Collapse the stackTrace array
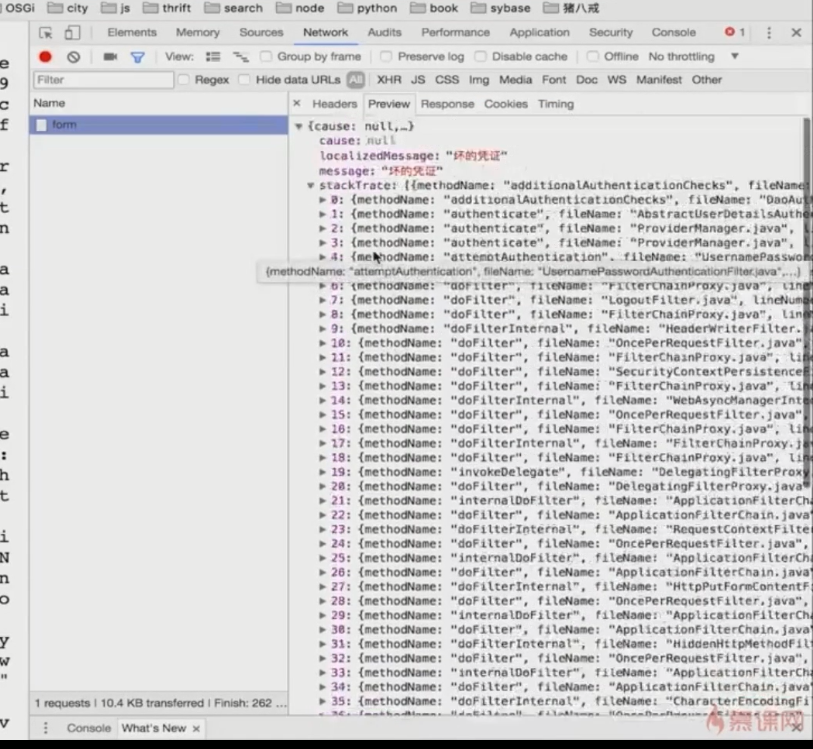This screenshot has width=813, height=749. pos(311,185)
